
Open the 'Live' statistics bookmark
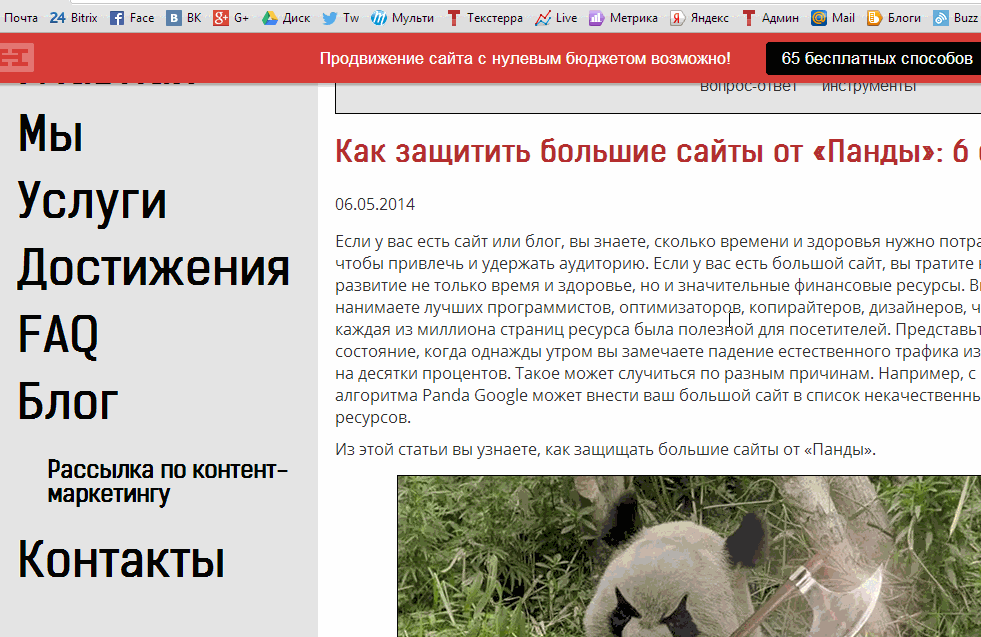(x=556, y=17)
